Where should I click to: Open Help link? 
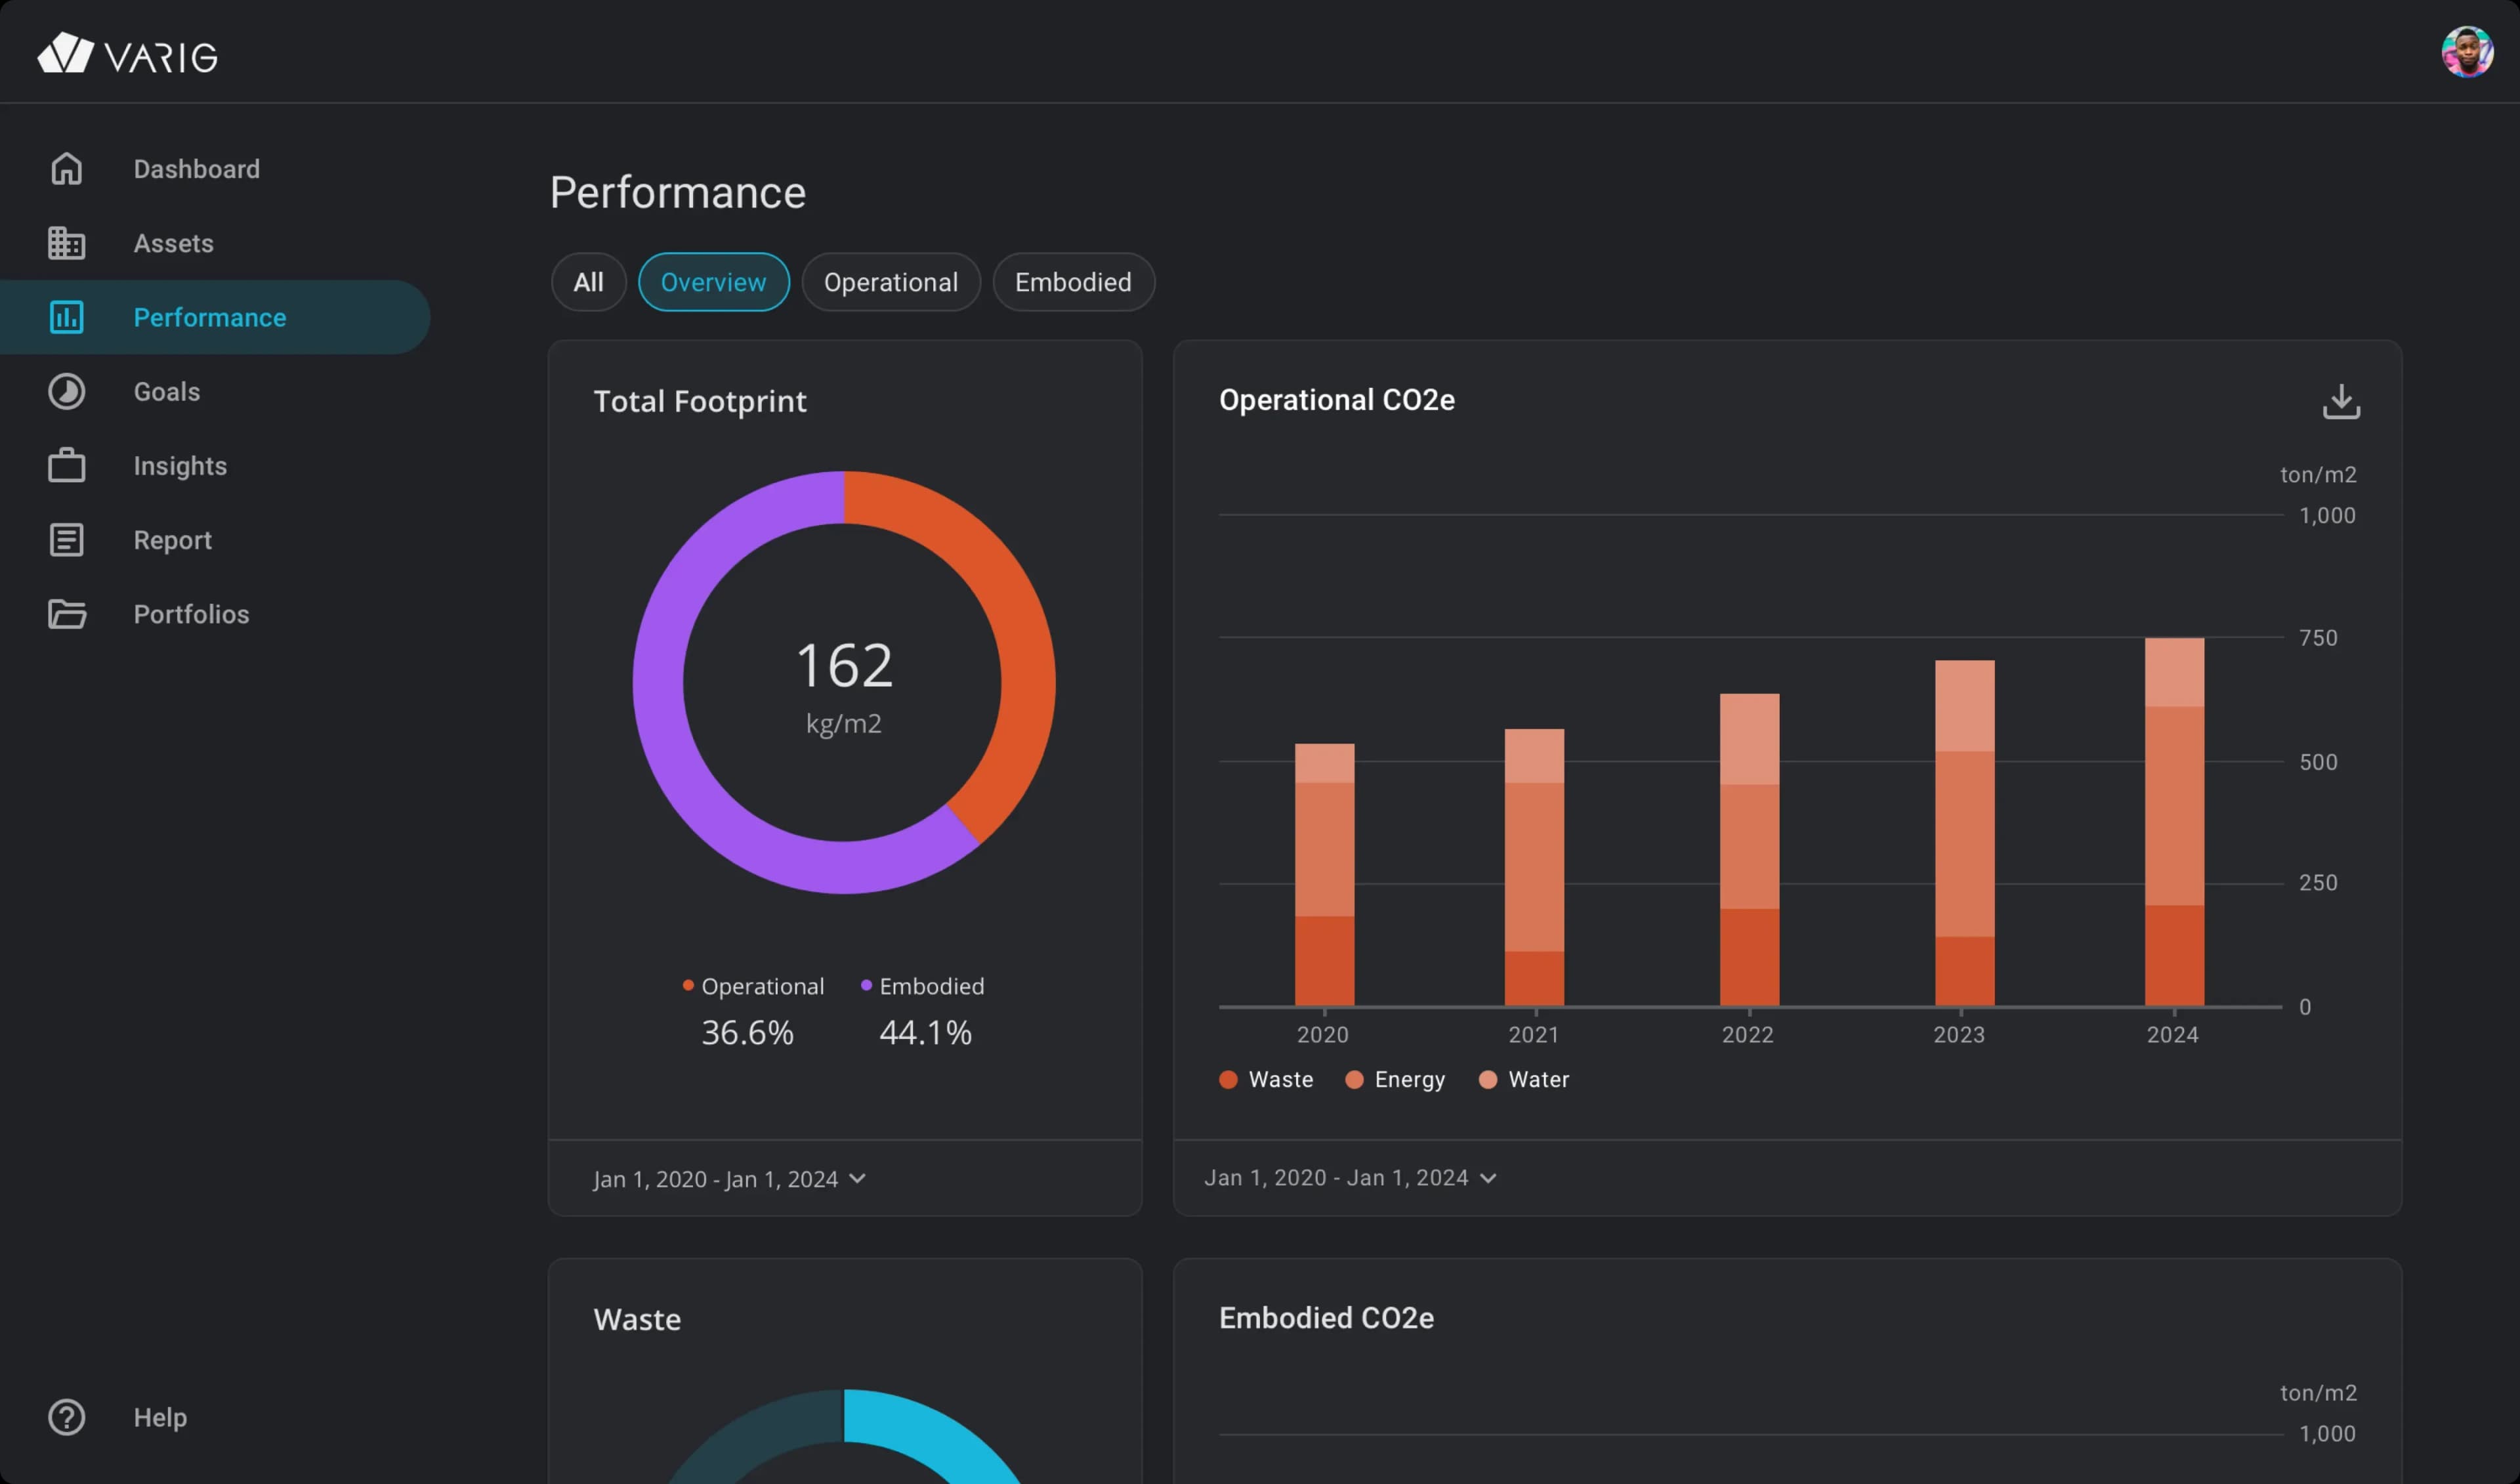coord(160,1417)
